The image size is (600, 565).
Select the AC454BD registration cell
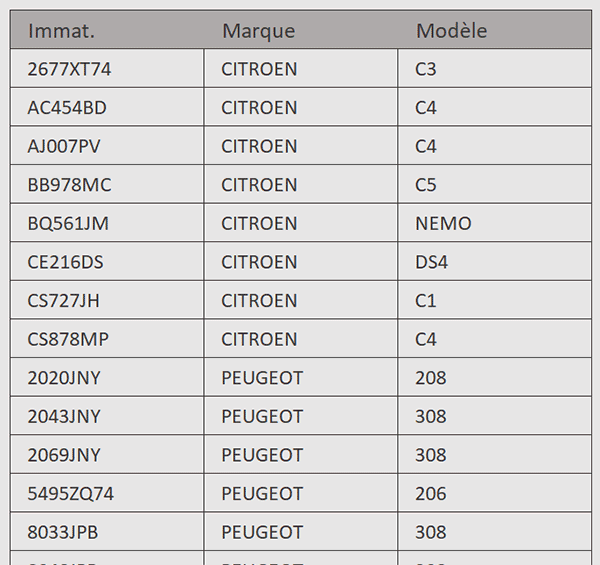(66, 108)
